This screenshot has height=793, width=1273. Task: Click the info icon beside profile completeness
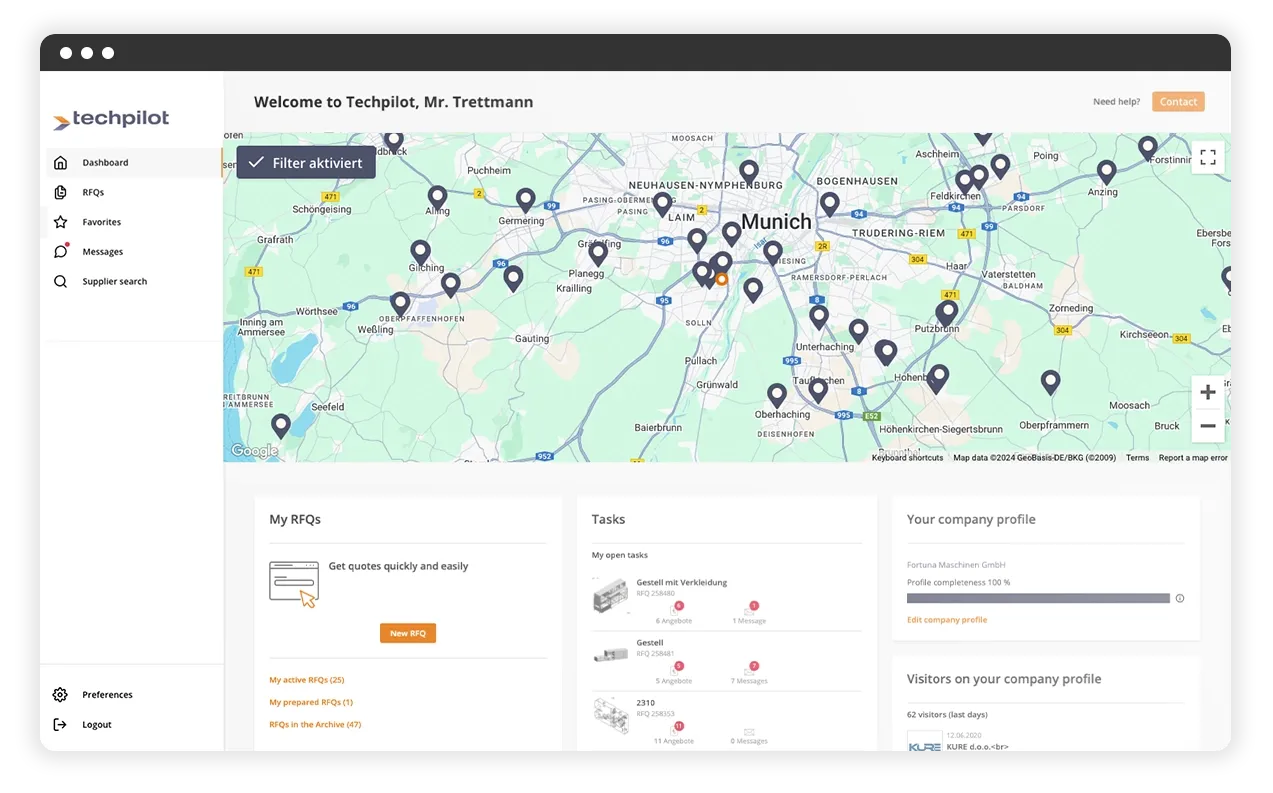click(1180, 598)
